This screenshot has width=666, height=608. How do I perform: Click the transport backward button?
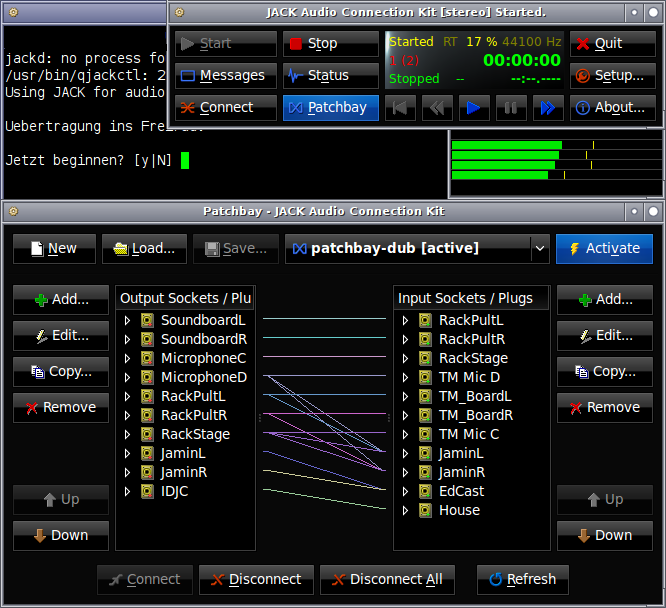tap(437, 108)
